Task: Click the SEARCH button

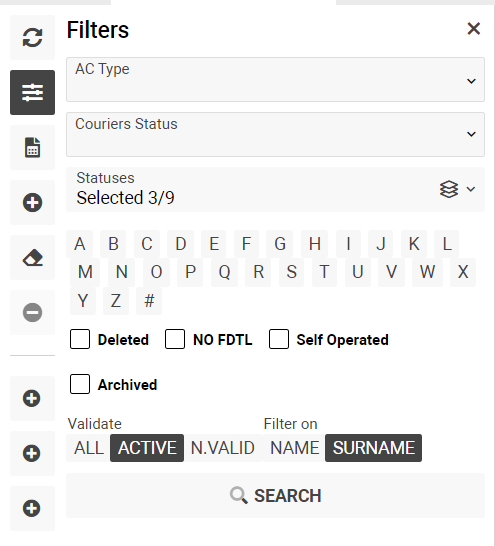Action: click(275, 496)
